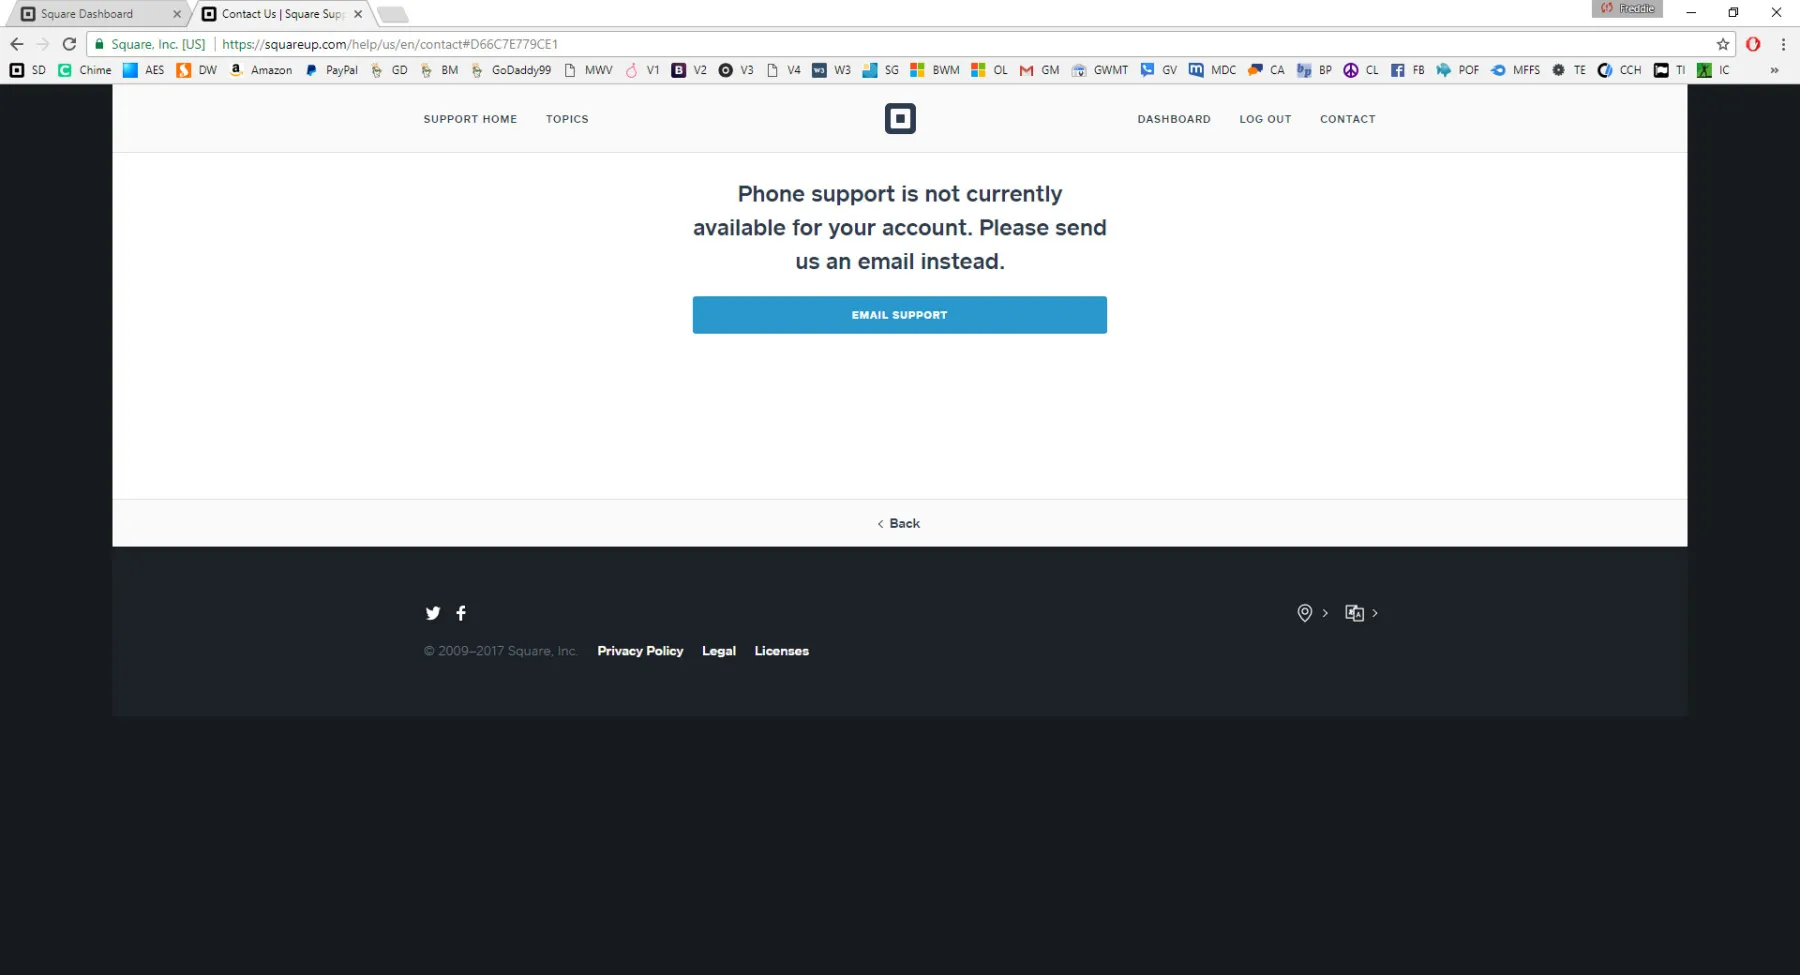Open the Topics menu item

click(567, 119)
